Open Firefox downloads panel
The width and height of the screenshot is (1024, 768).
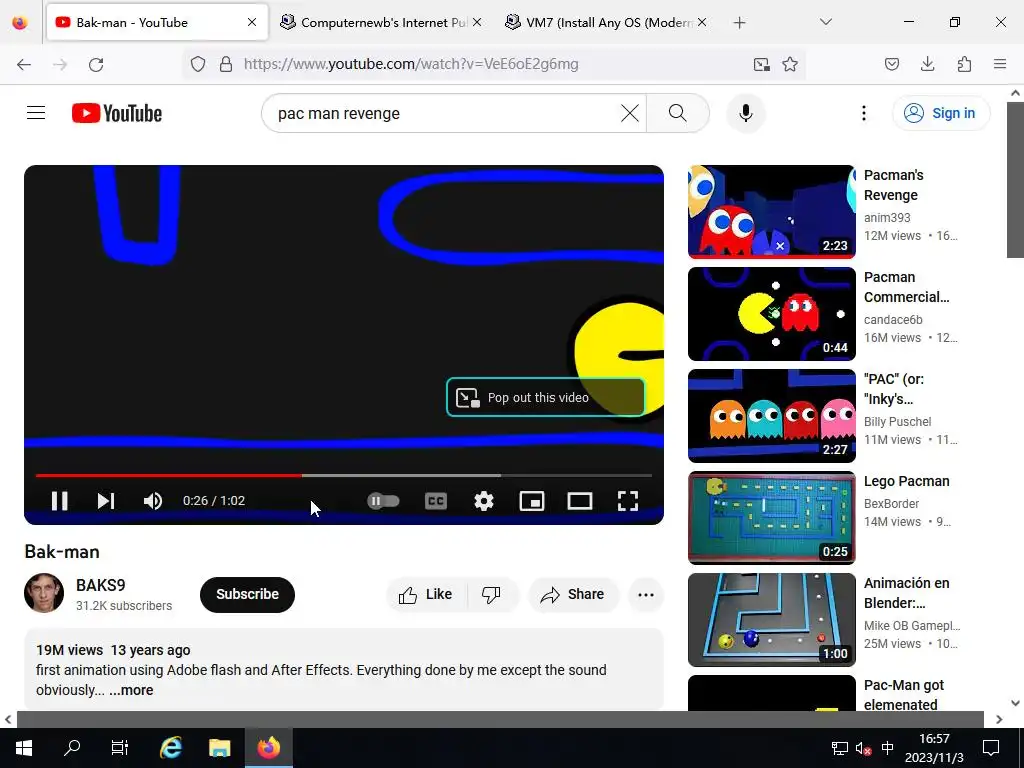(x=927, y=64)
